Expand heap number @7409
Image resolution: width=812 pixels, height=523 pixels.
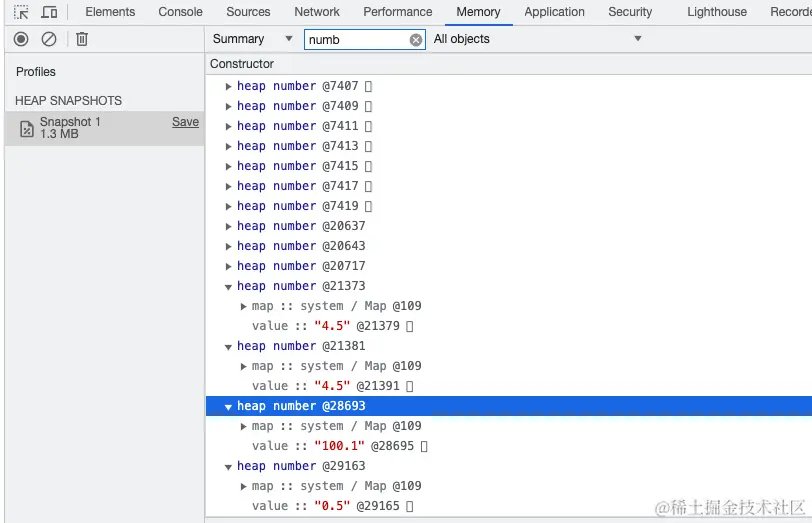tap(228, 107)
